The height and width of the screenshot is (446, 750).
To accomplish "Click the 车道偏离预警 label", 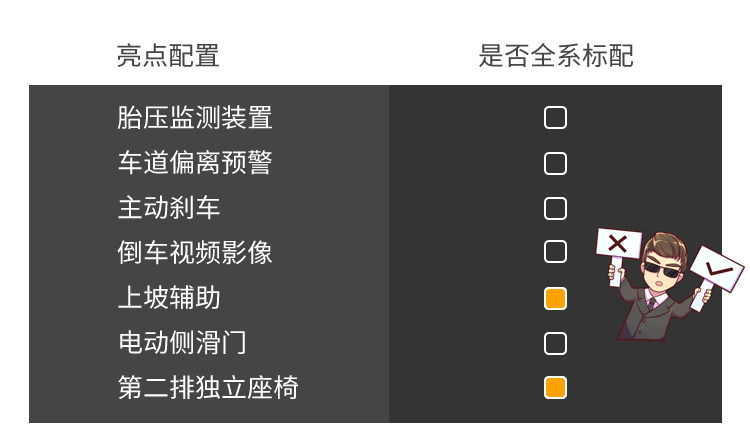I will (194, 163).
